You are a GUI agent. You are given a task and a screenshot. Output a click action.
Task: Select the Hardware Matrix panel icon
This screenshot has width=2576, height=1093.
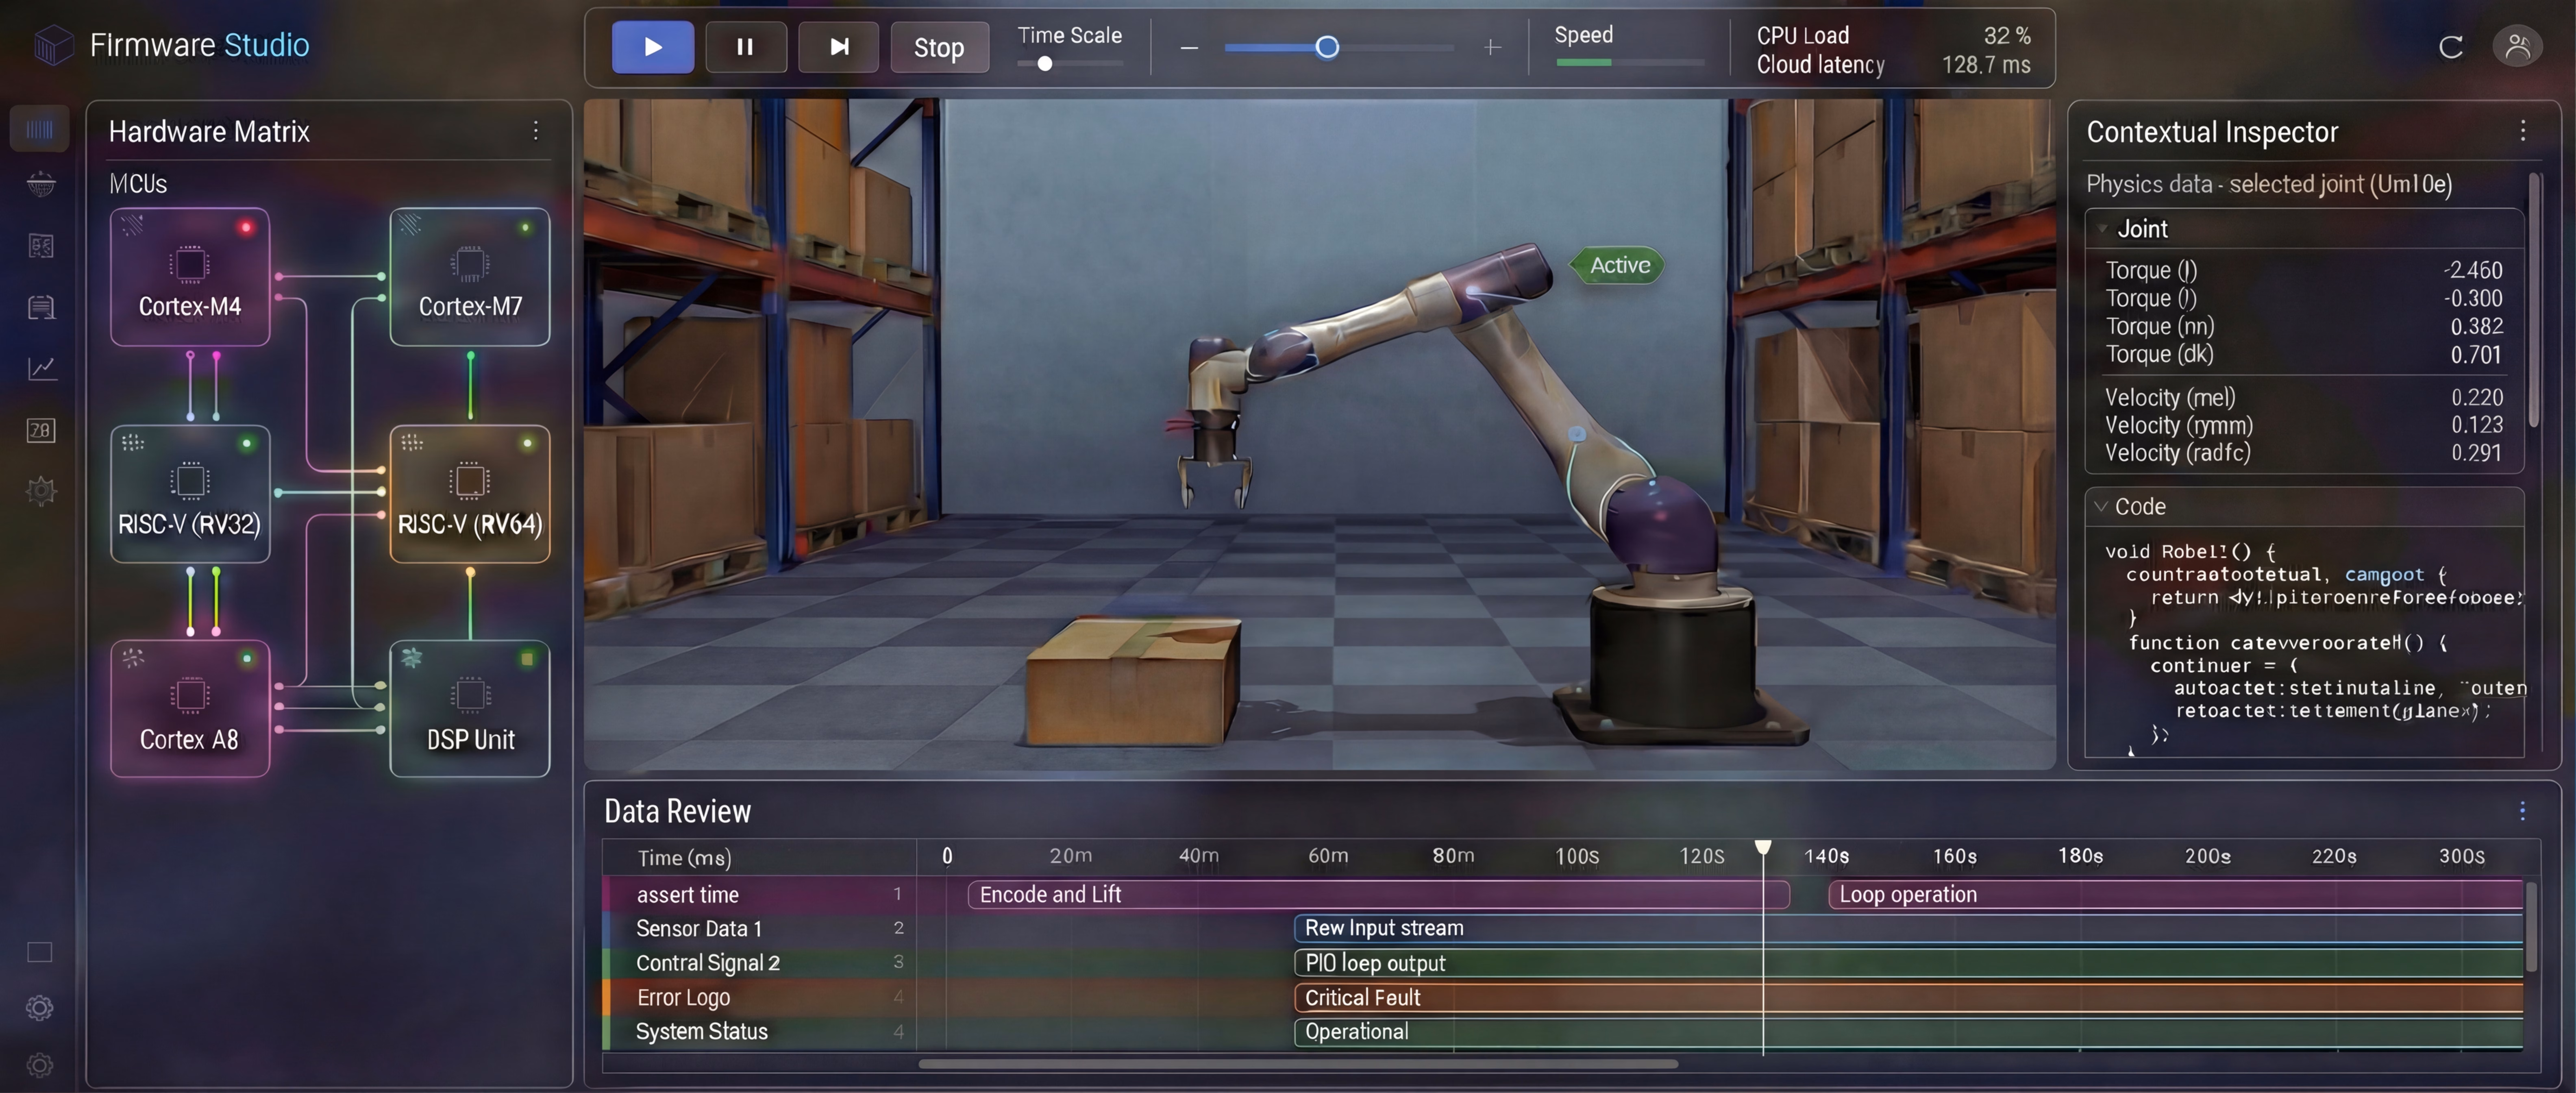40,128
